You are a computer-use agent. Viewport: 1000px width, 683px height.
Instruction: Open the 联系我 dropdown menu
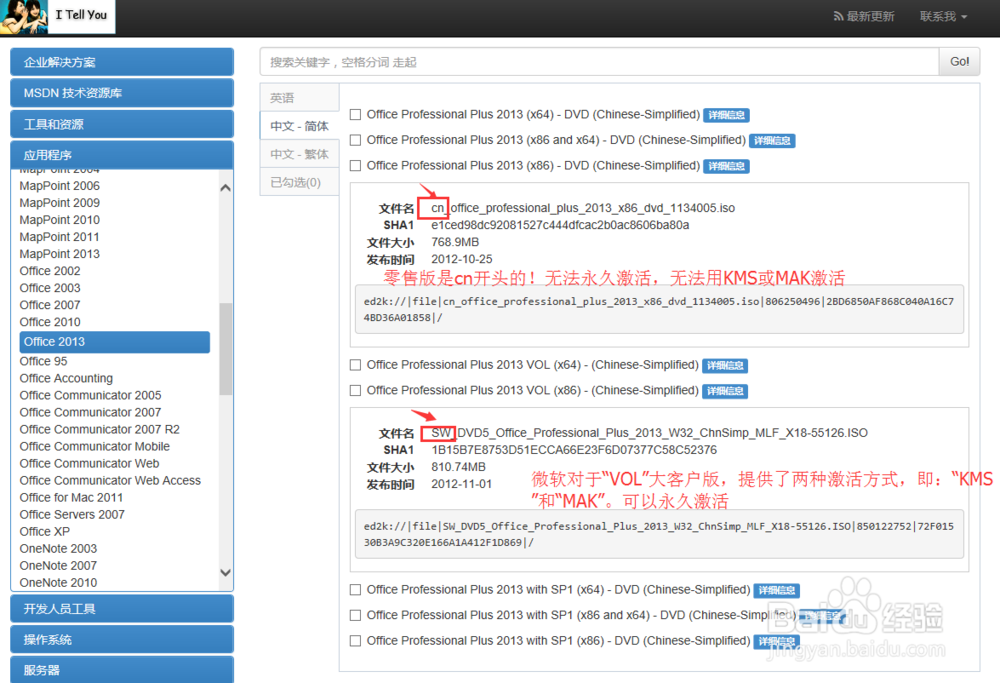click(x=943, y=17)
